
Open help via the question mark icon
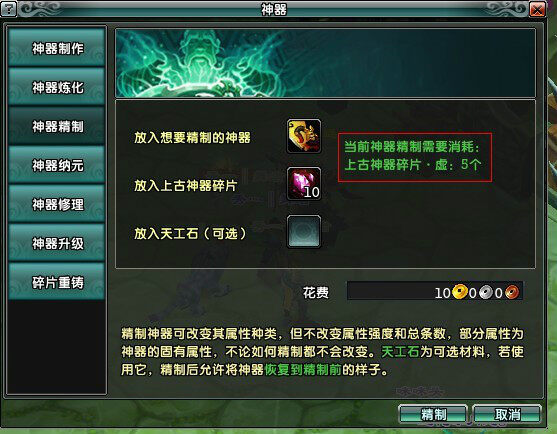tap(9, 9)
